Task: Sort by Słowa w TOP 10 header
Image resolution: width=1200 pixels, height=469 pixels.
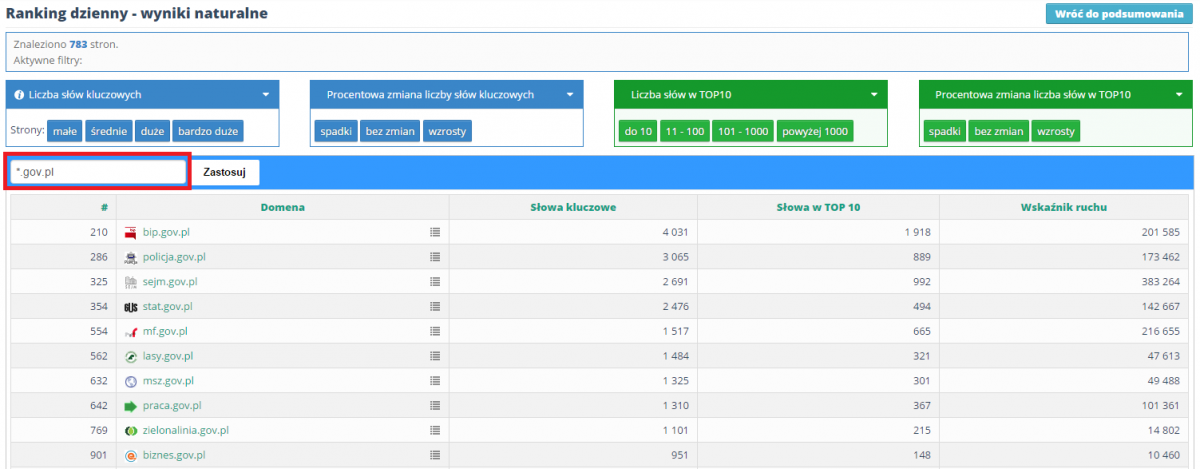Action: [818, 207]
